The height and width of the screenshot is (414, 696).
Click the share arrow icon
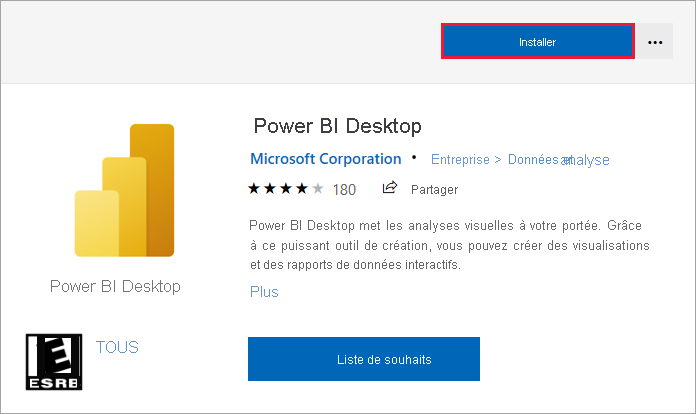(390, 188)
